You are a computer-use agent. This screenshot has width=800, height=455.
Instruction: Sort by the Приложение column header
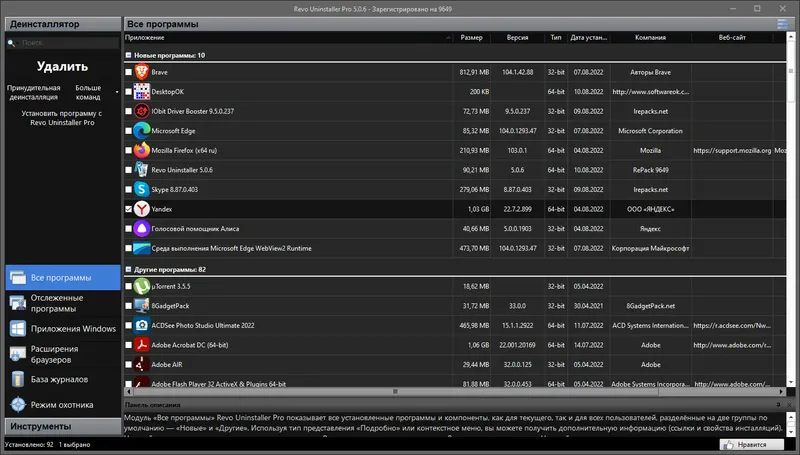[288, 38]
